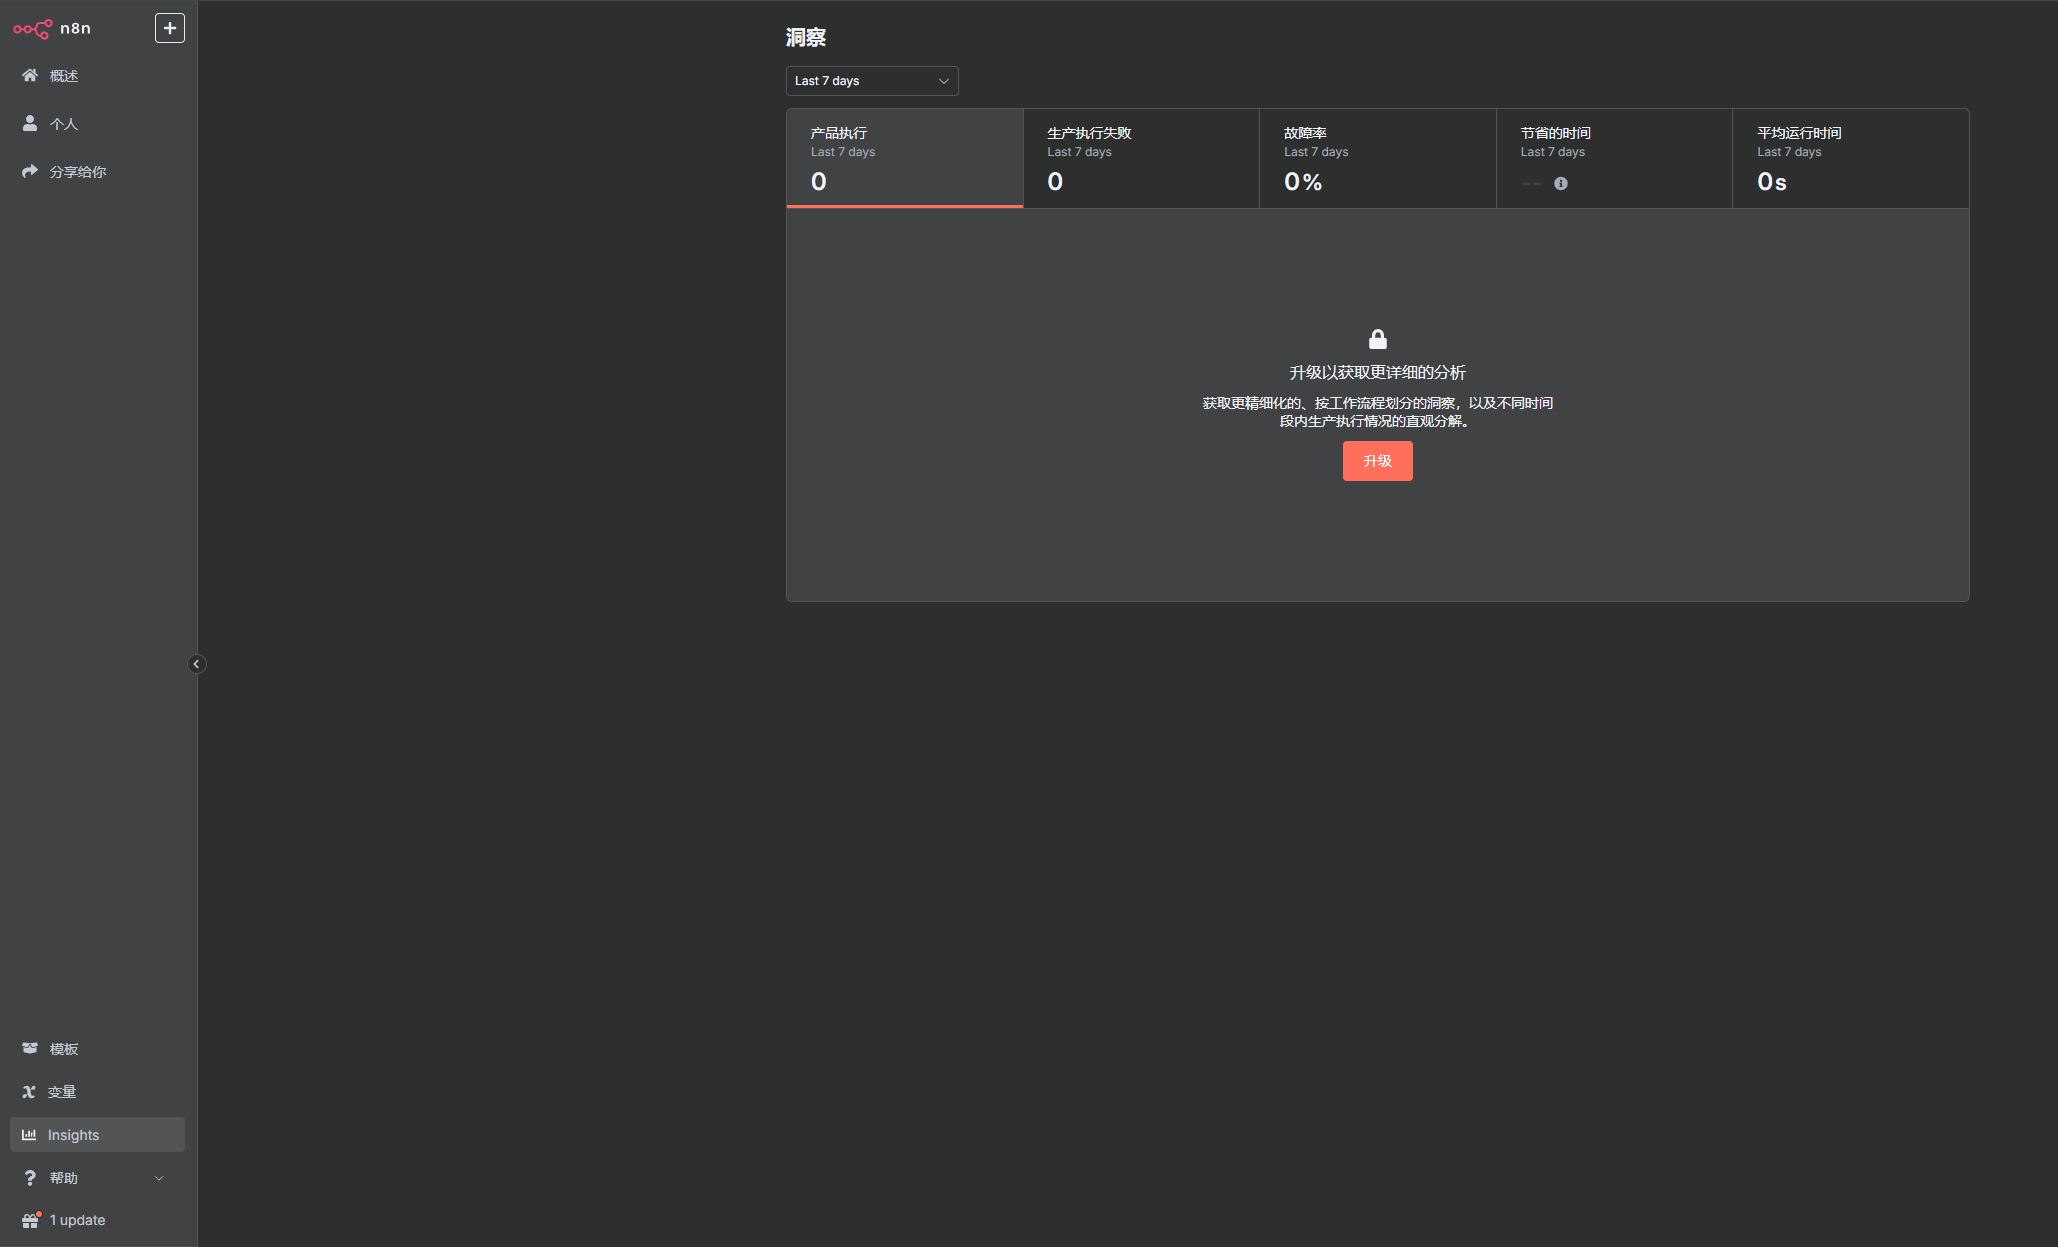Click the lock icon above upgrade message

click(x=1378, y=339)
